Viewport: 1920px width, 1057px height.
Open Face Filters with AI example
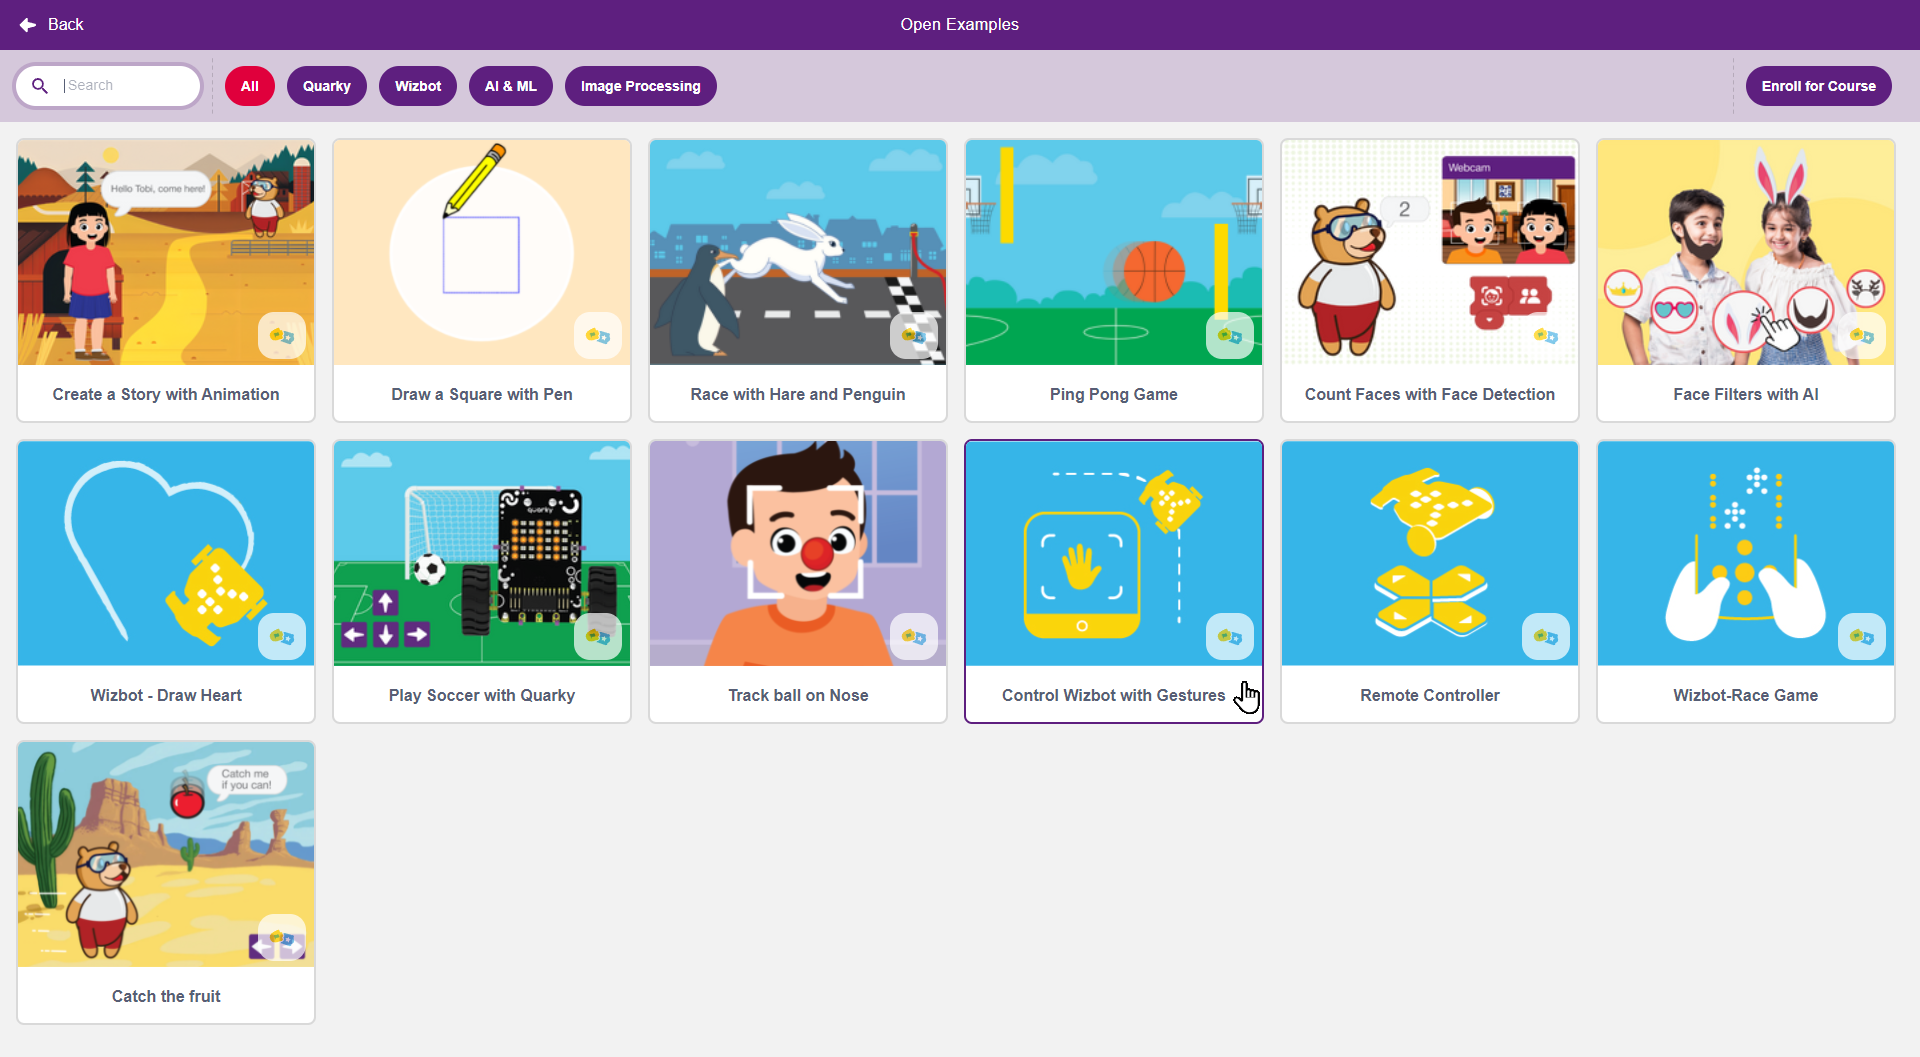tap(1746, 280)
